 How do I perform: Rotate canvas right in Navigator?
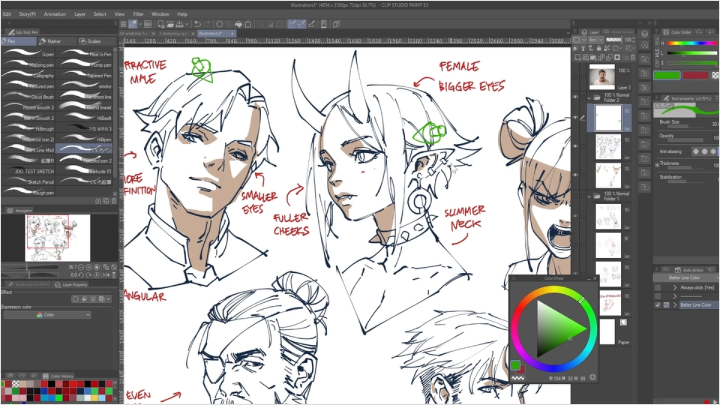coord(89,275)
